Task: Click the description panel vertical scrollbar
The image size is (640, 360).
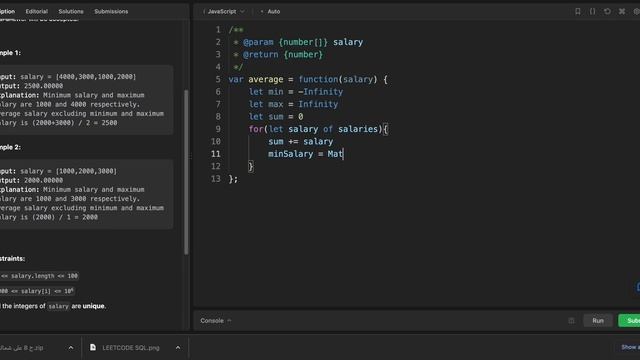Action: (x=187, y=171)
